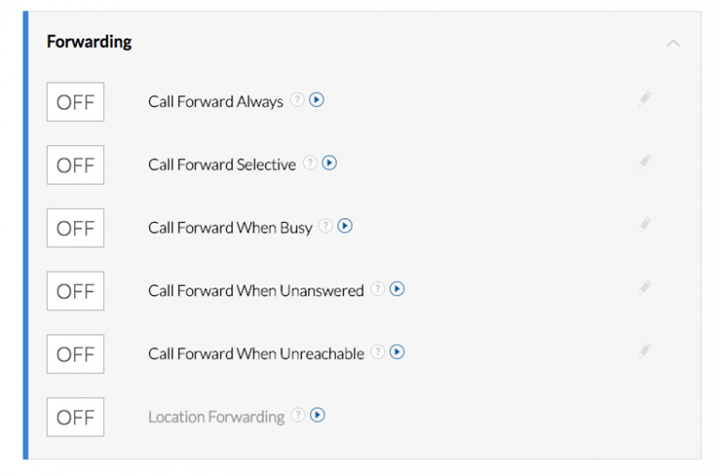Screen dimensions: 720x476
Task: Open help for Call Forward Always
Action: point(298,100)
